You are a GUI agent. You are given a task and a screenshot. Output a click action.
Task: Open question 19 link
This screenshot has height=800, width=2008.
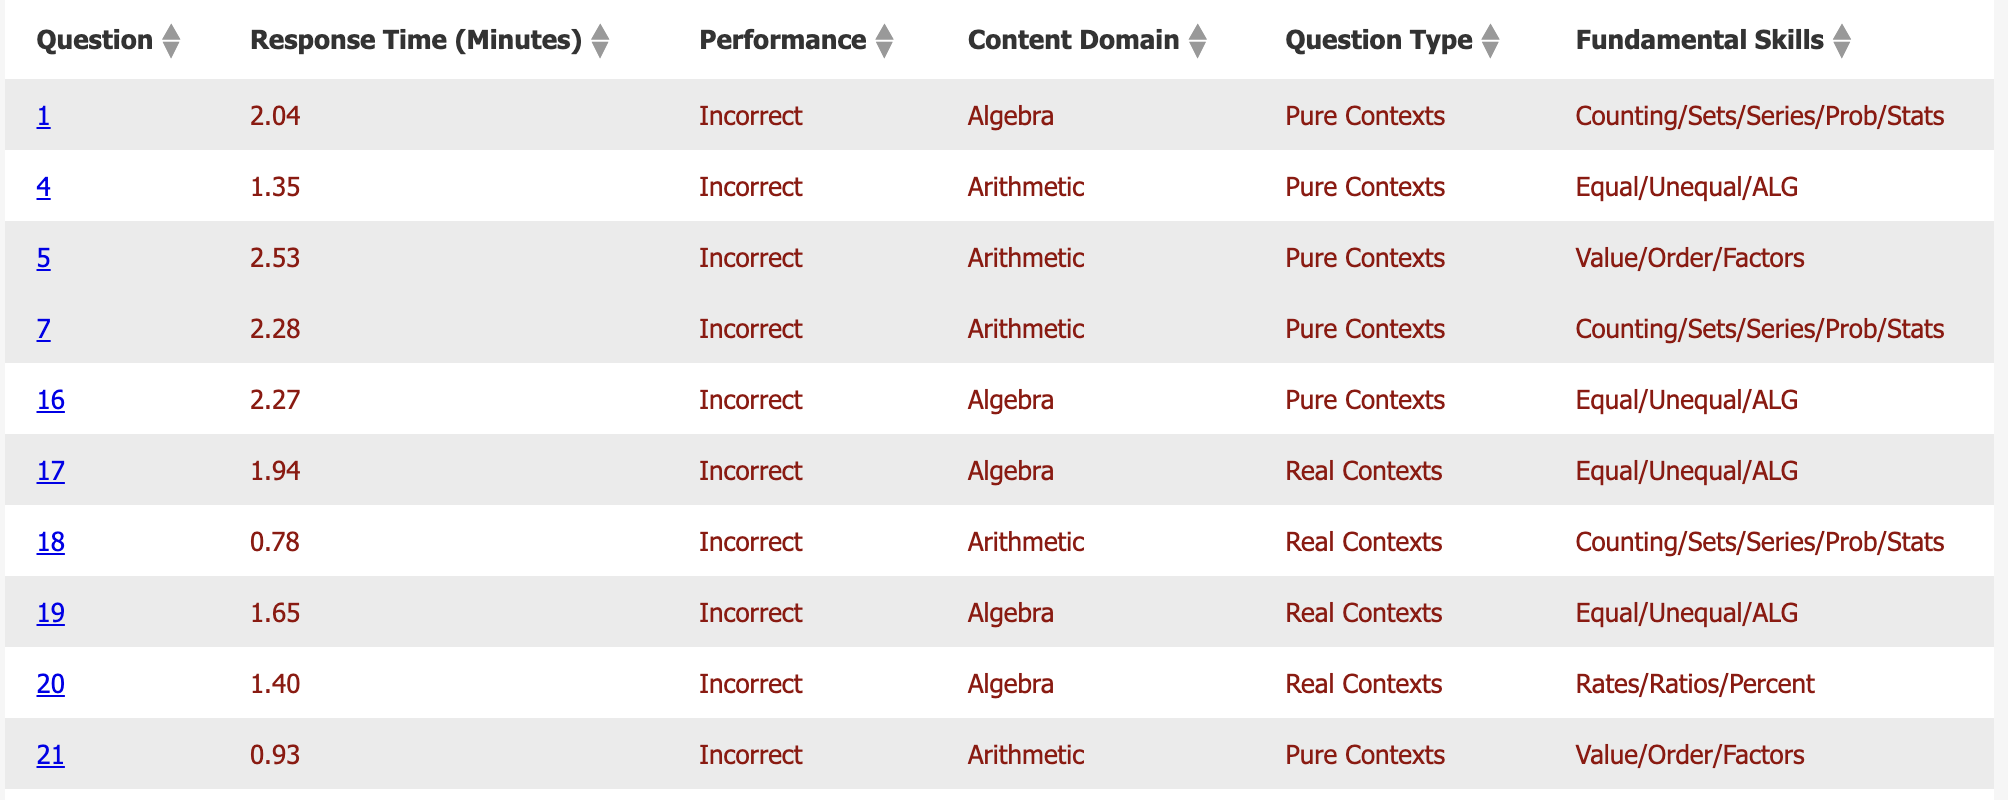coord(51,613)
